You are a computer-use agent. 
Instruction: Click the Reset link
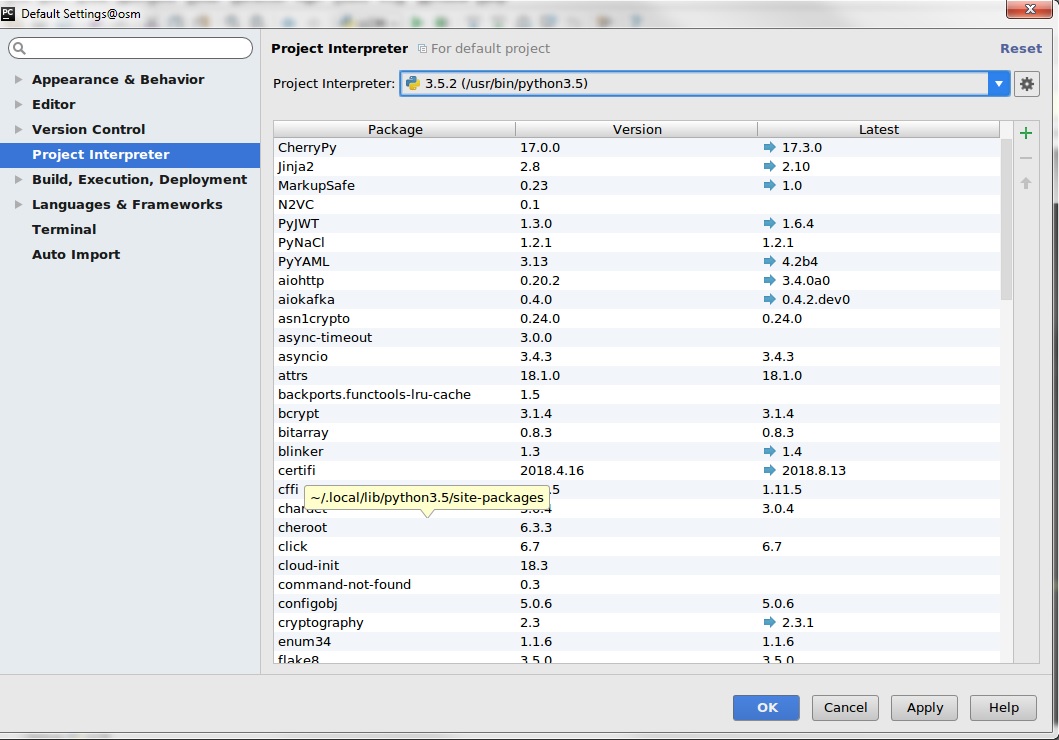[x=1020, y=49]
